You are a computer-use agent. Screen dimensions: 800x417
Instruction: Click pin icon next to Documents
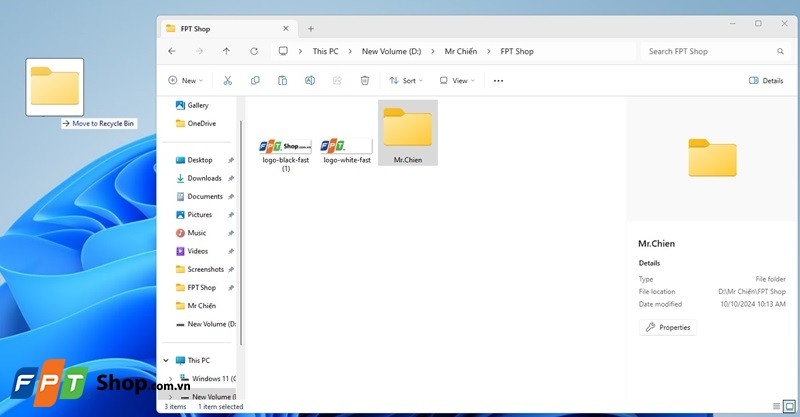coord(231,197)
